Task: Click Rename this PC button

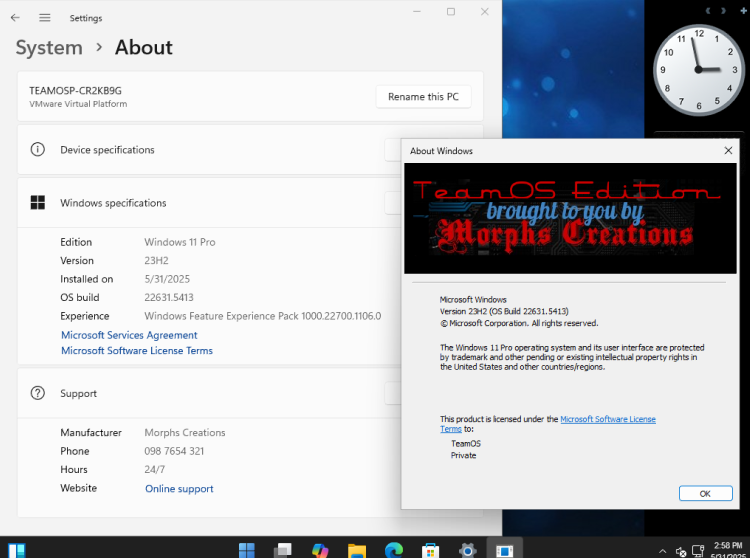Action: tap(423, 97)
